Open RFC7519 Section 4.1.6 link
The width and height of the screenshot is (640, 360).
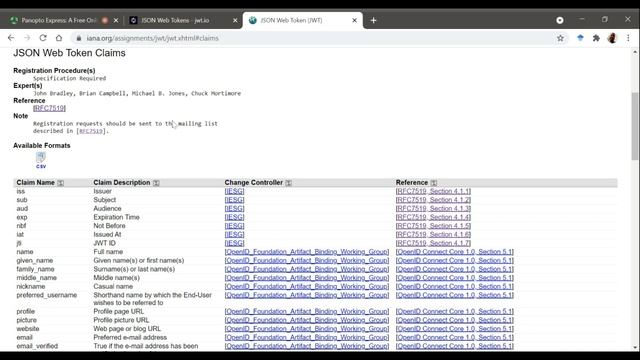click(x=433, y=234)
